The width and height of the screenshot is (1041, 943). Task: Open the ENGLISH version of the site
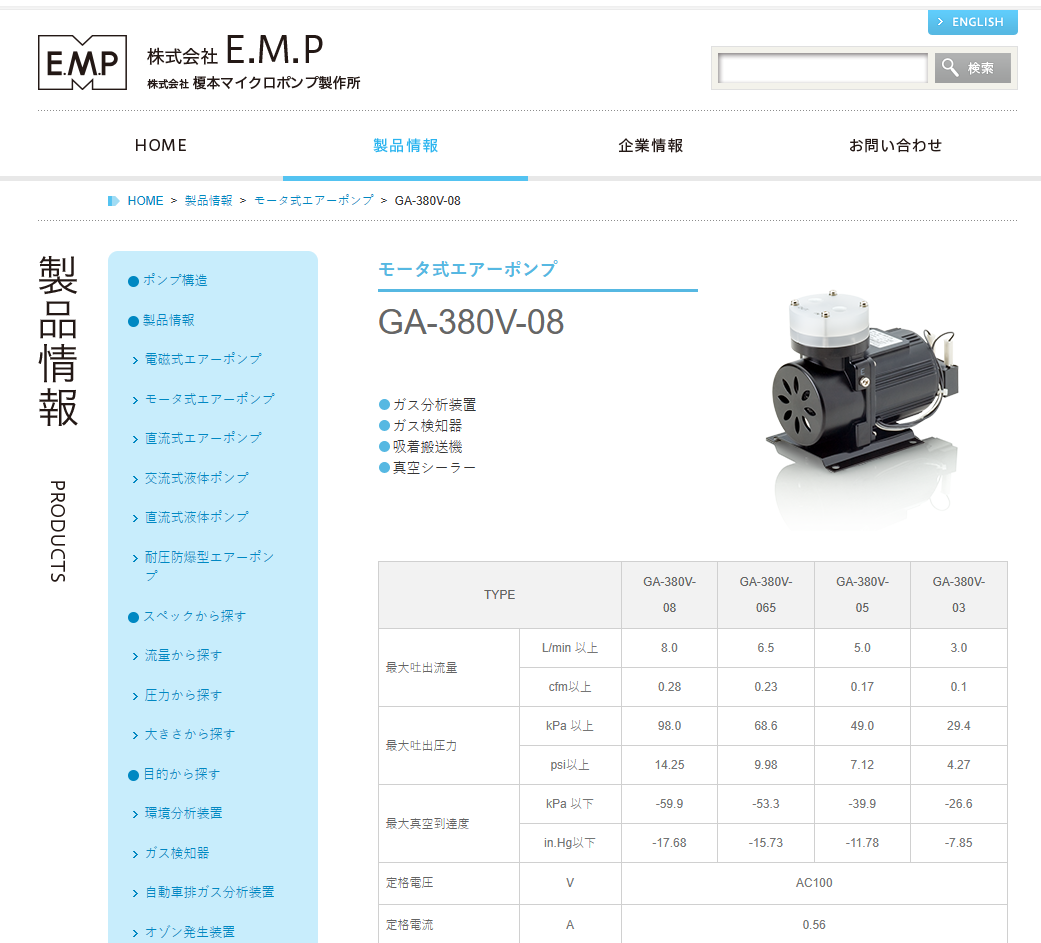click(972, 22)
